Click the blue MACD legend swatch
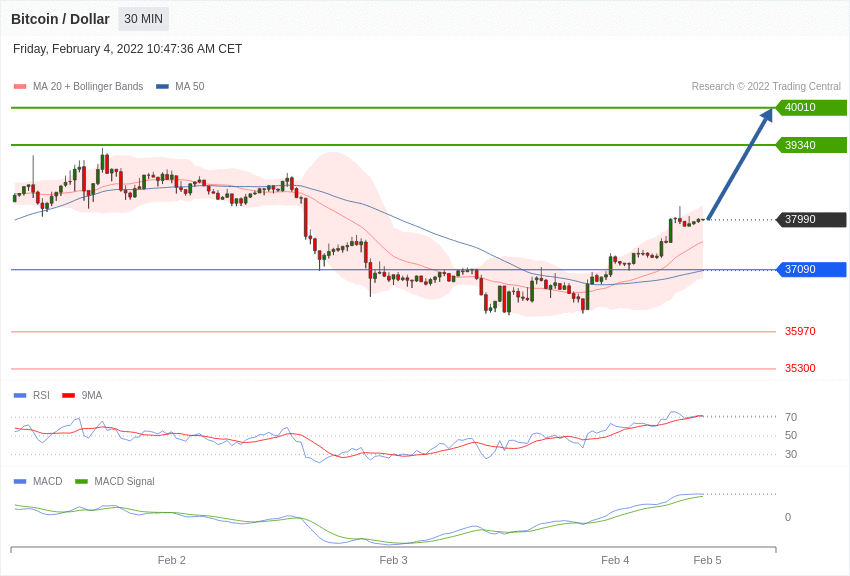 (x=20, y=481)
